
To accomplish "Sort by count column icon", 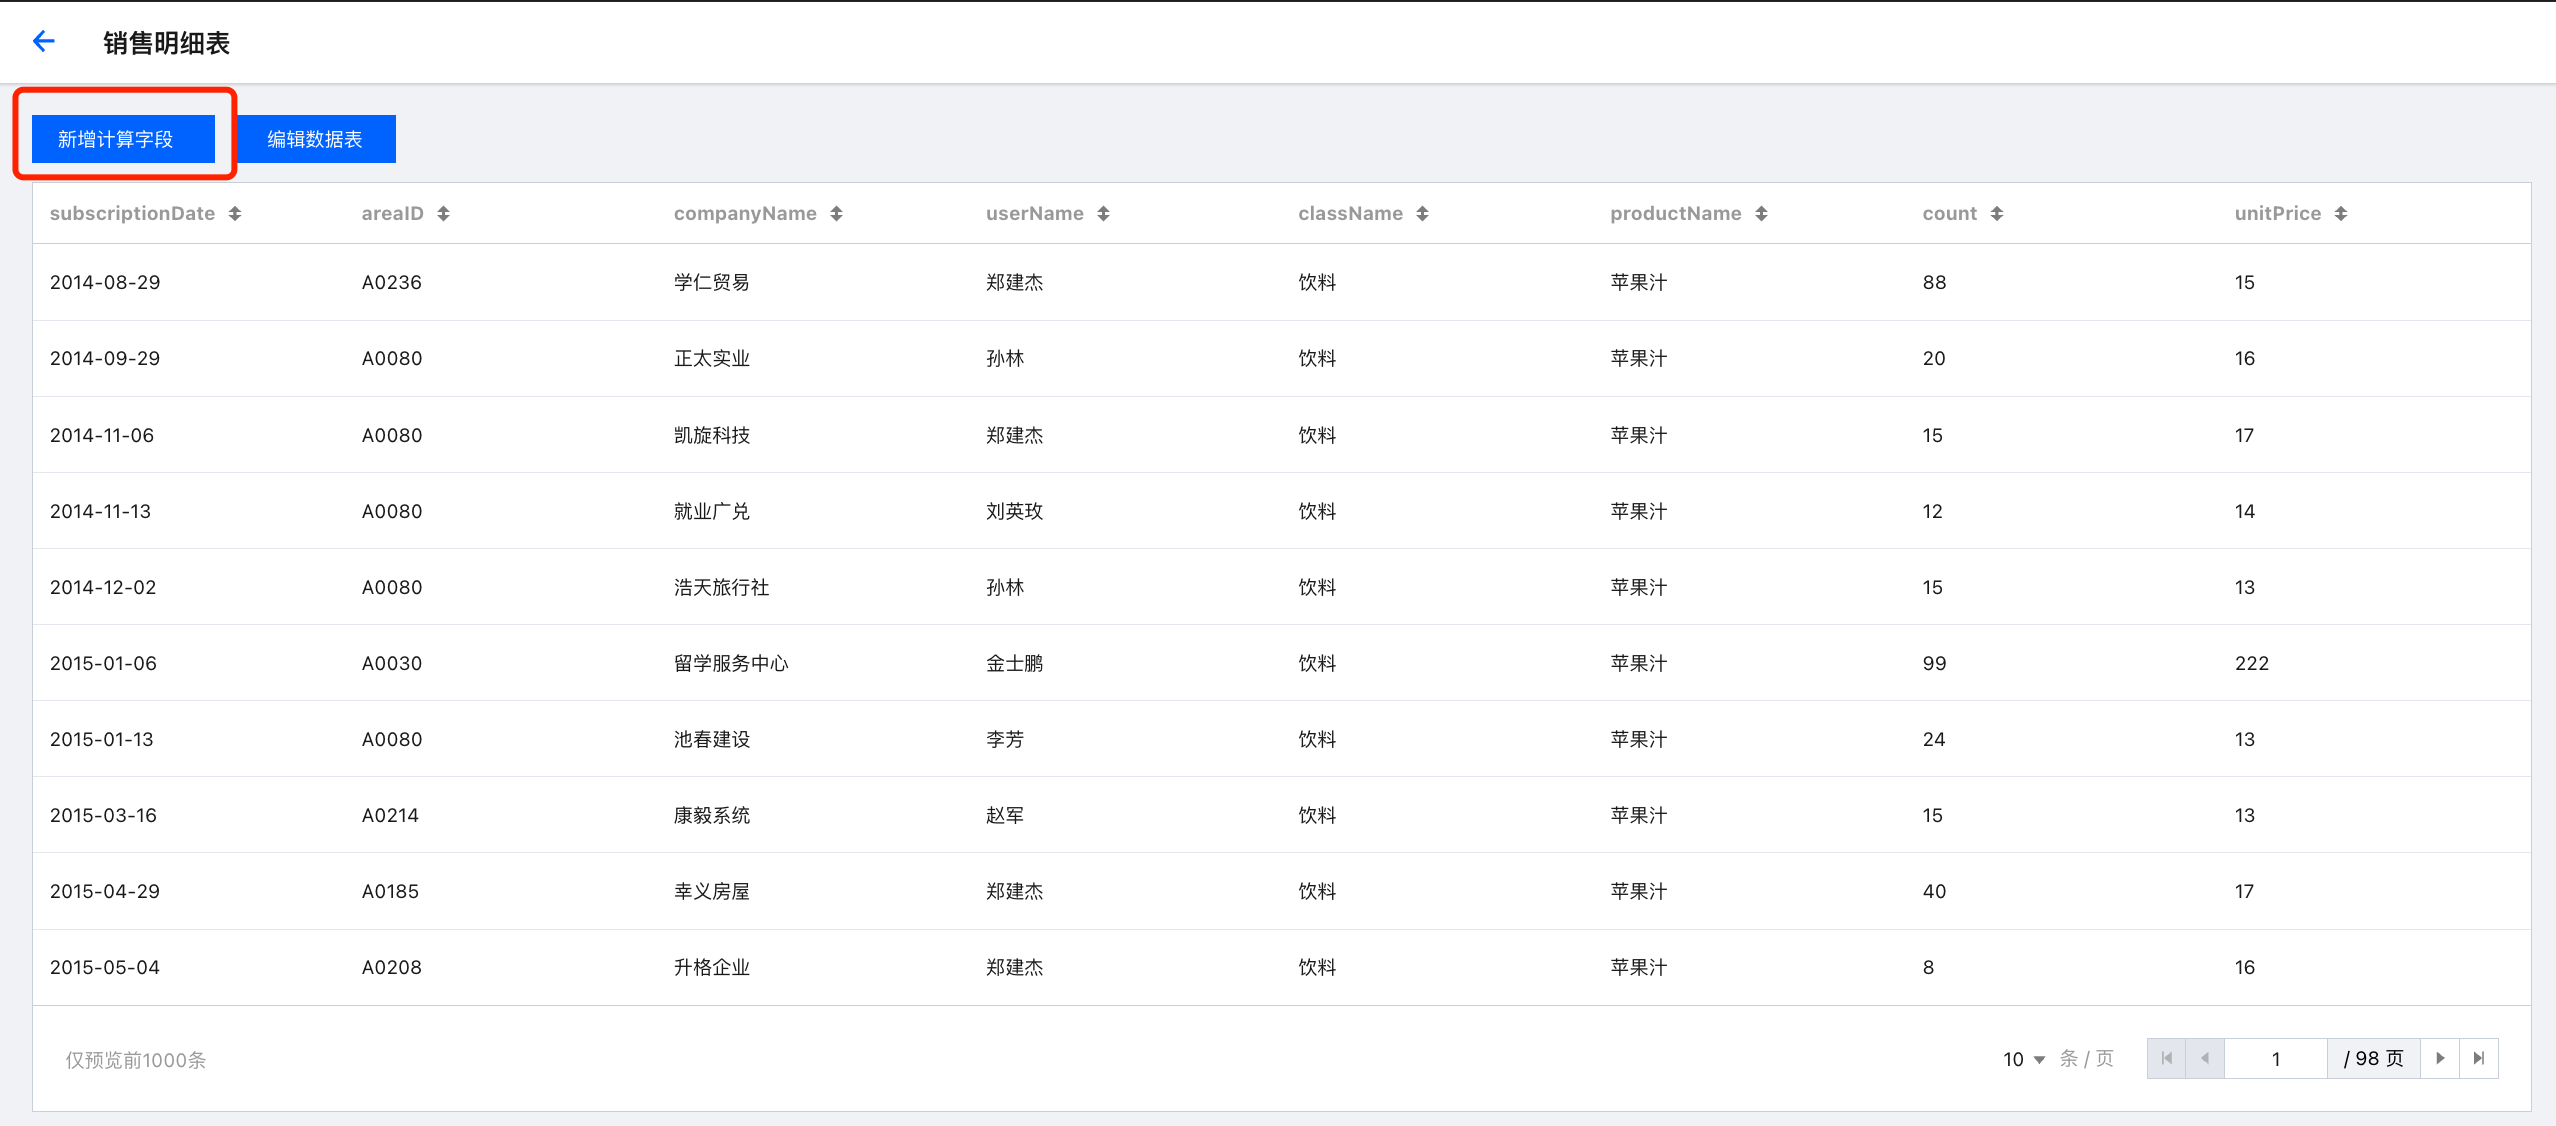I will click(1996, 213).
